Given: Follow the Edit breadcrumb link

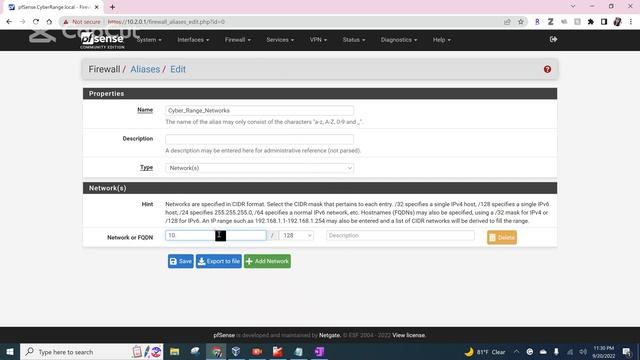Looking at the screenshot, I should pyautogui.click(x=178, y=69).
